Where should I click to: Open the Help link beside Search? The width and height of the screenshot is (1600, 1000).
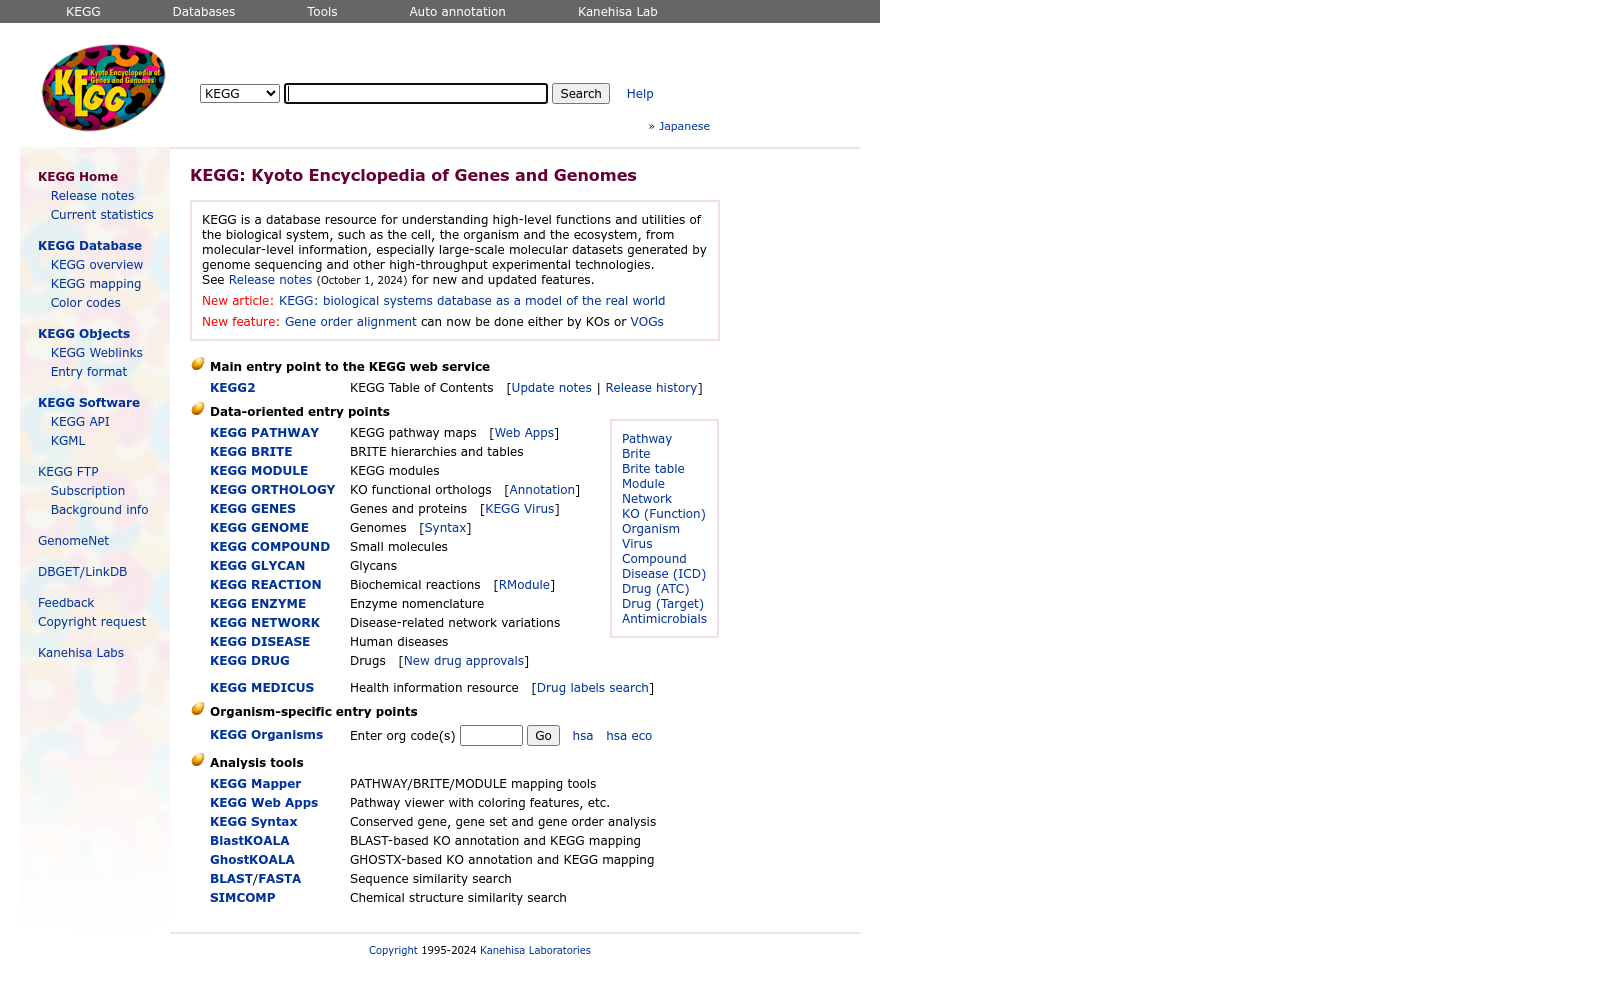coord(640,94)
